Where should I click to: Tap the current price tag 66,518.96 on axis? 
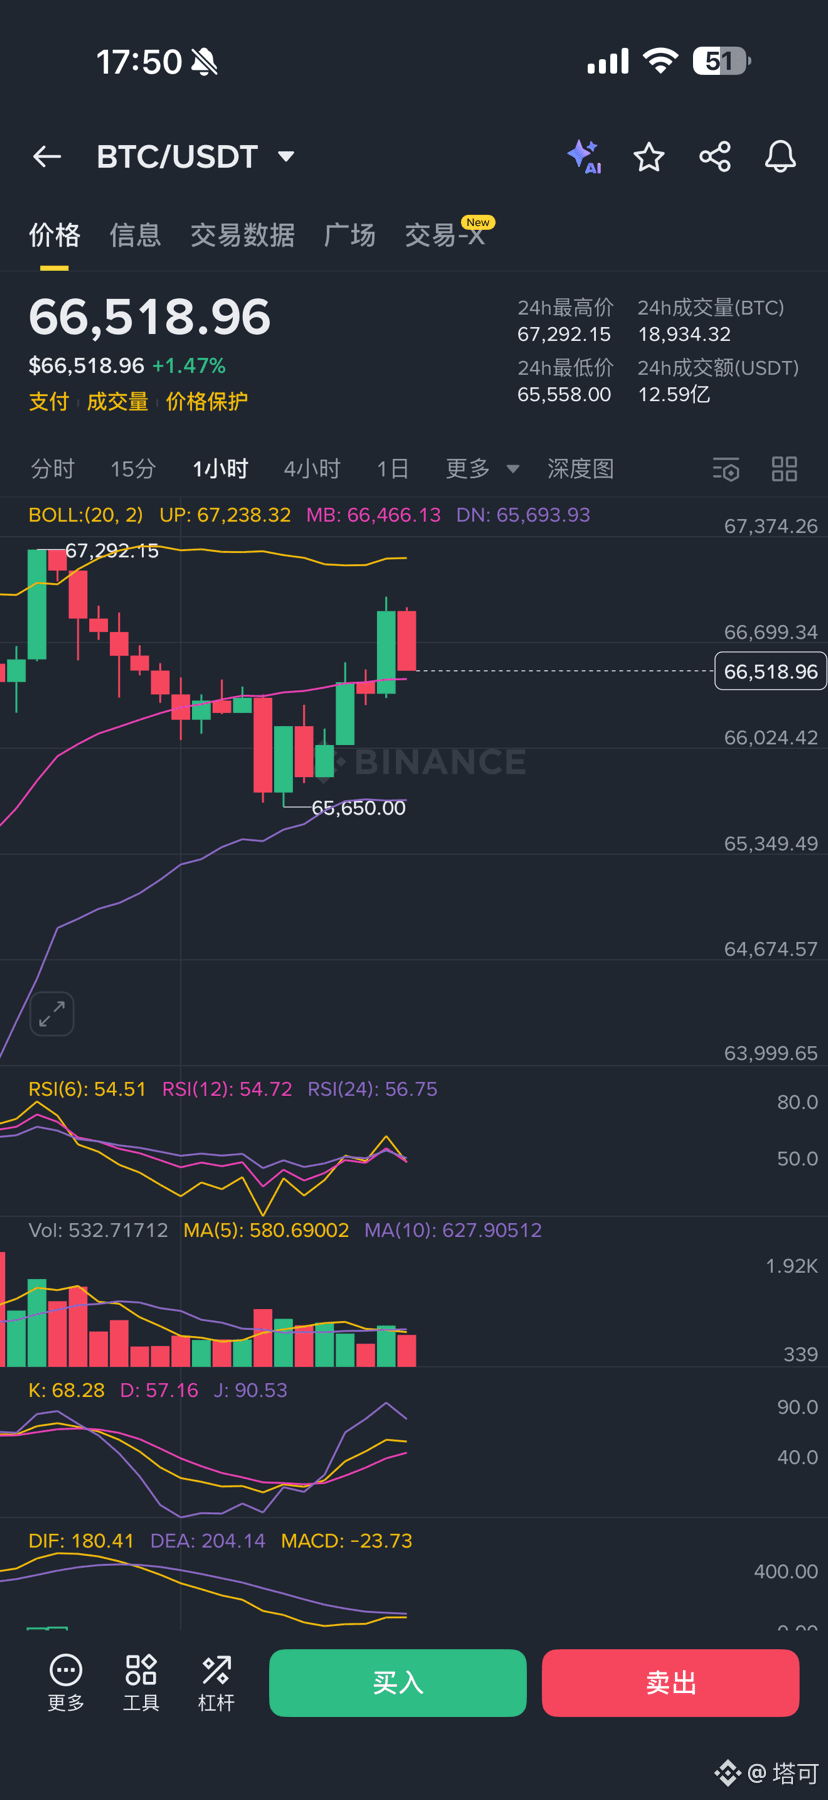pos(770,672)
